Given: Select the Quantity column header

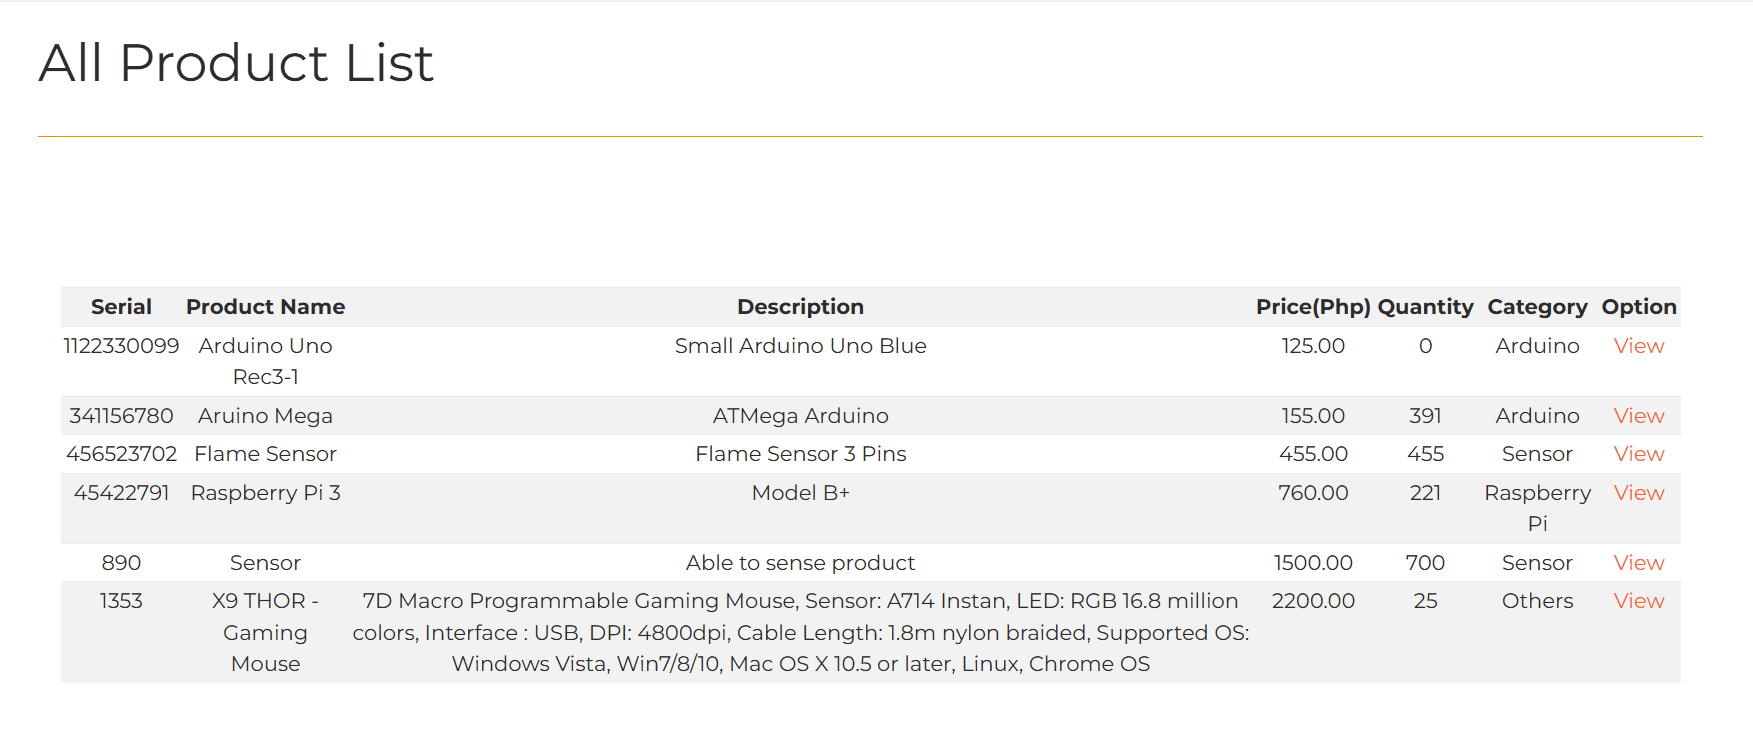Looking at the screenshot, I should coord(1425,307).
